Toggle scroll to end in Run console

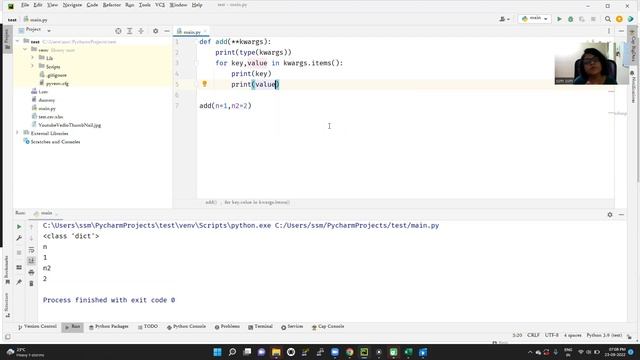[31, 260]
